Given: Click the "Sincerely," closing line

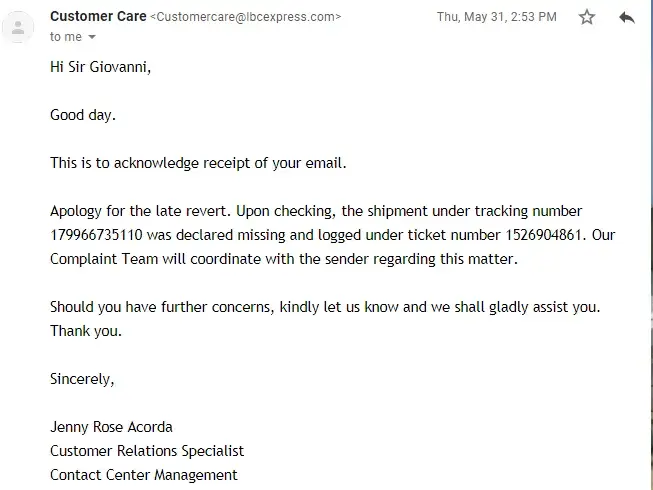Looking at the screenshot, I should [x=82, y=379].
